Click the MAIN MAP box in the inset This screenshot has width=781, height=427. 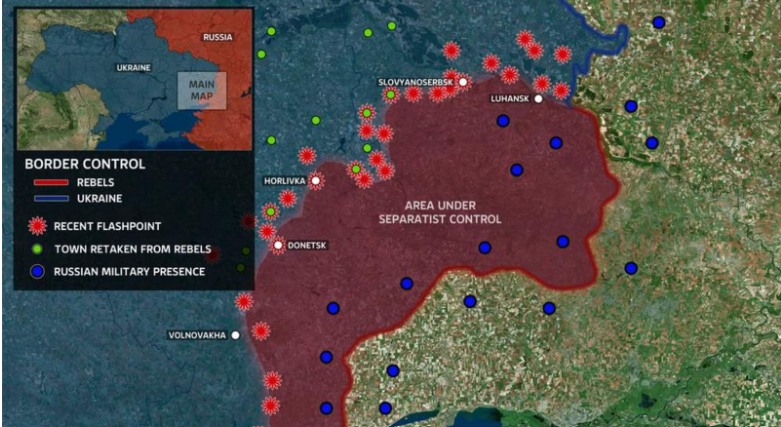pos(202,90)
